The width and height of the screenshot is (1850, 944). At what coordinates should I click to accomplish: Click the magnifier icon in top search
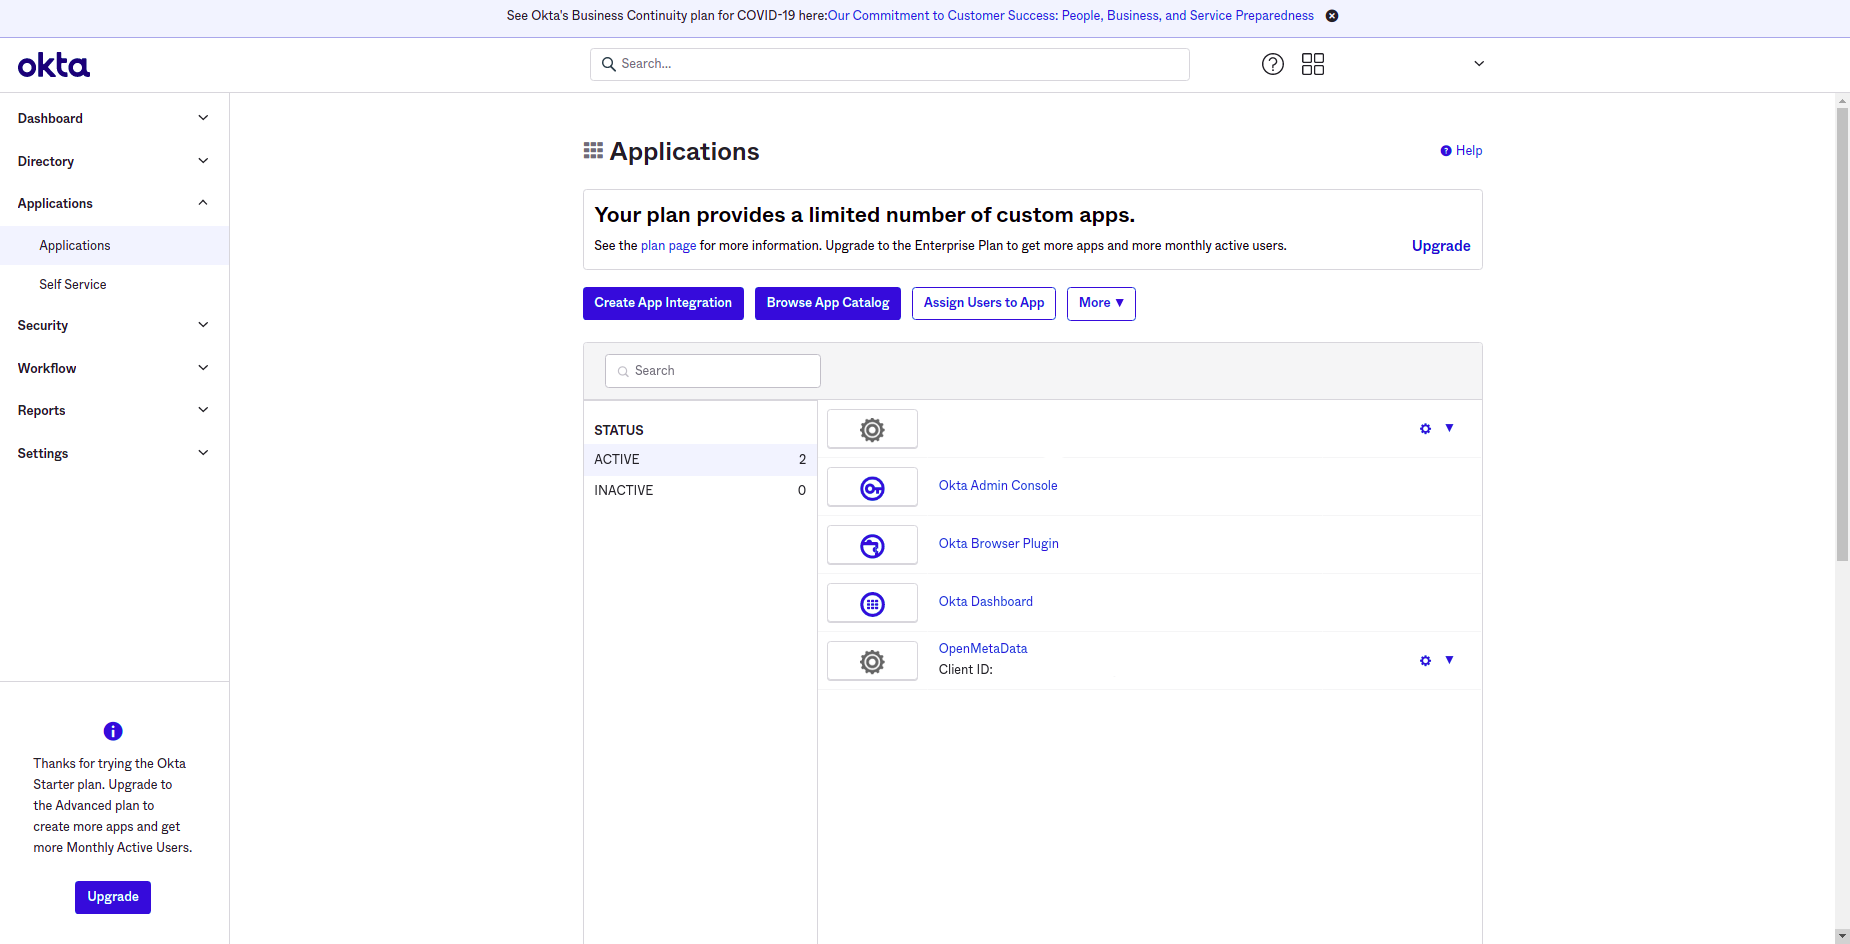pyautogui.click(x=608, y=64)
